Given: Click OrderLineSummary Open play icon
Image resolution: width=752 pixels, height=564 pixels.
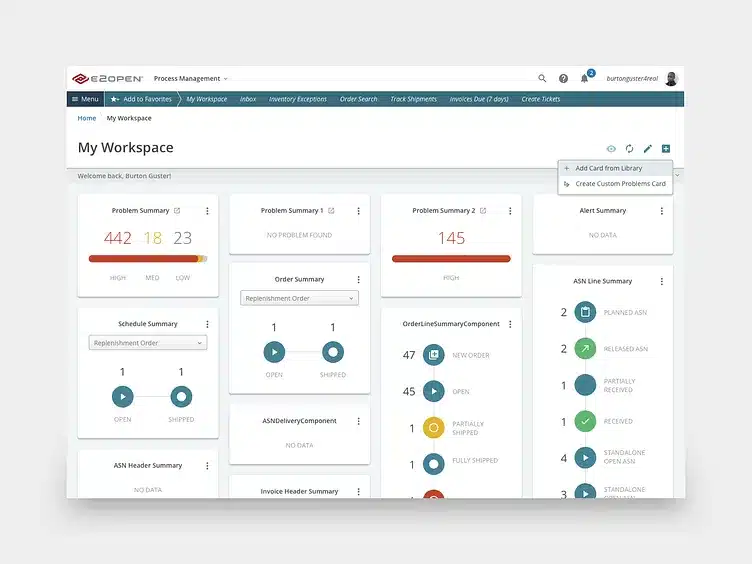Looking at the screenshot, I should [434, 391].
